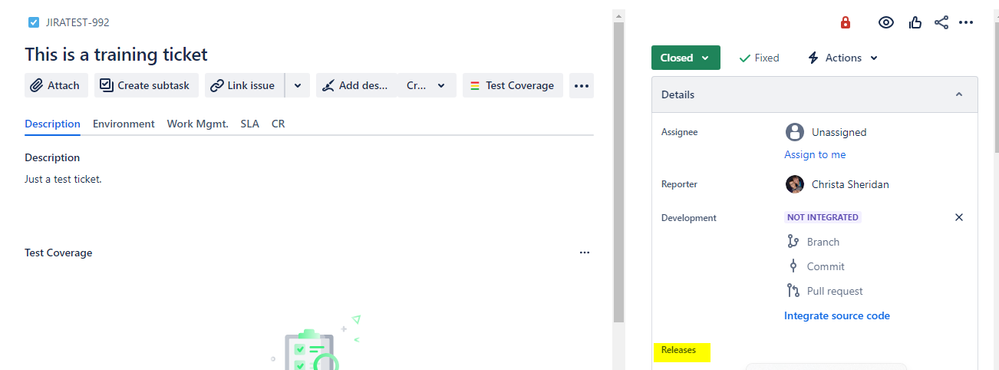The image size is (999, 370).
Task: Switch to the Environment tab
Action: point(124,124)
